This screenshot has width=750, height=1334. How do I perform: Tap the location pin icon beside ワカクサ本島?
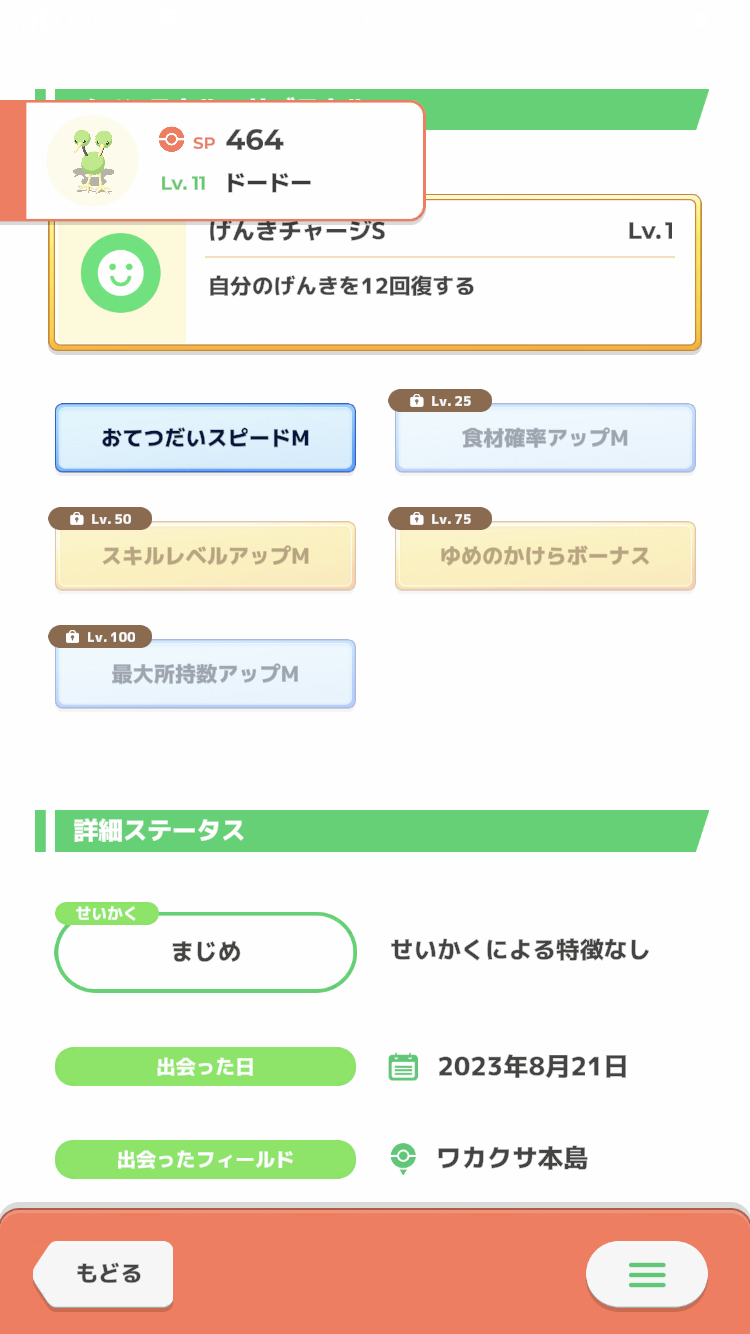click(x=402, y=1159)
